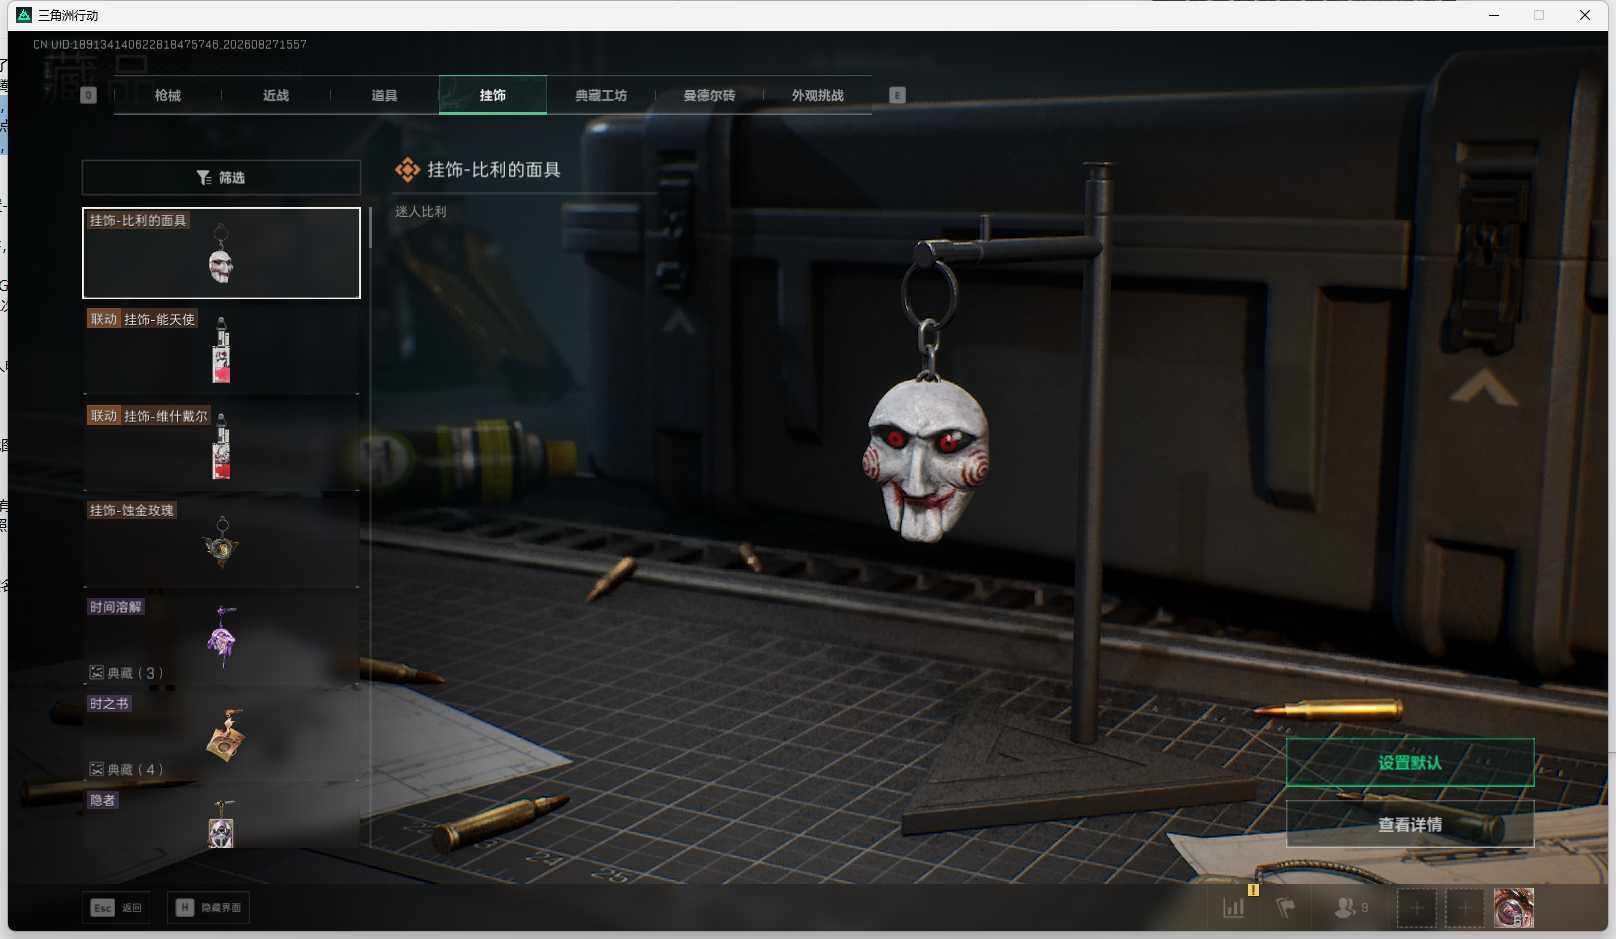Click the 查看详情 button

click(x=1410, y=824)
